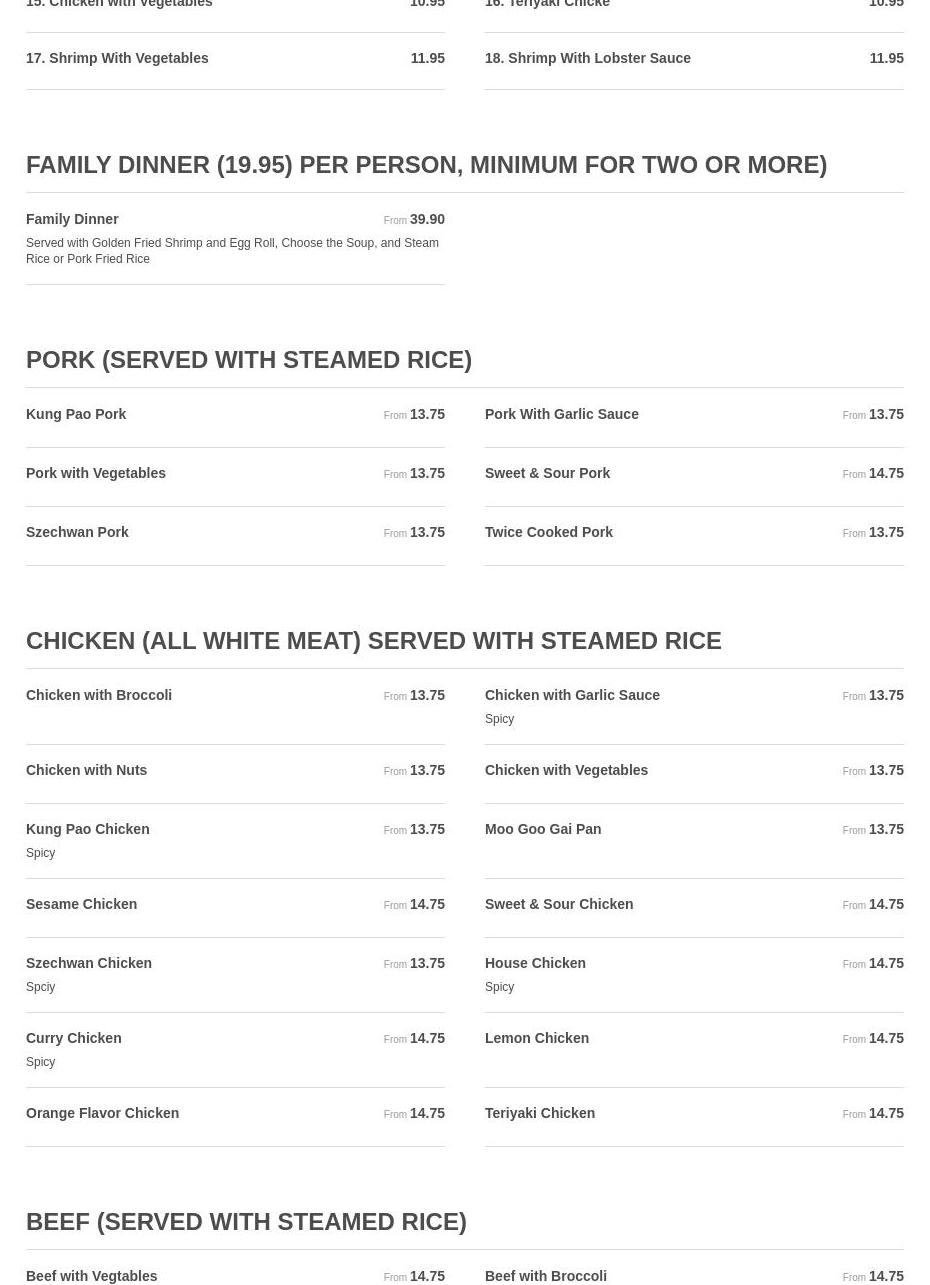Select Chicken with Broccoli
This screenshot has width=930, height=1285.
point(235,707)
